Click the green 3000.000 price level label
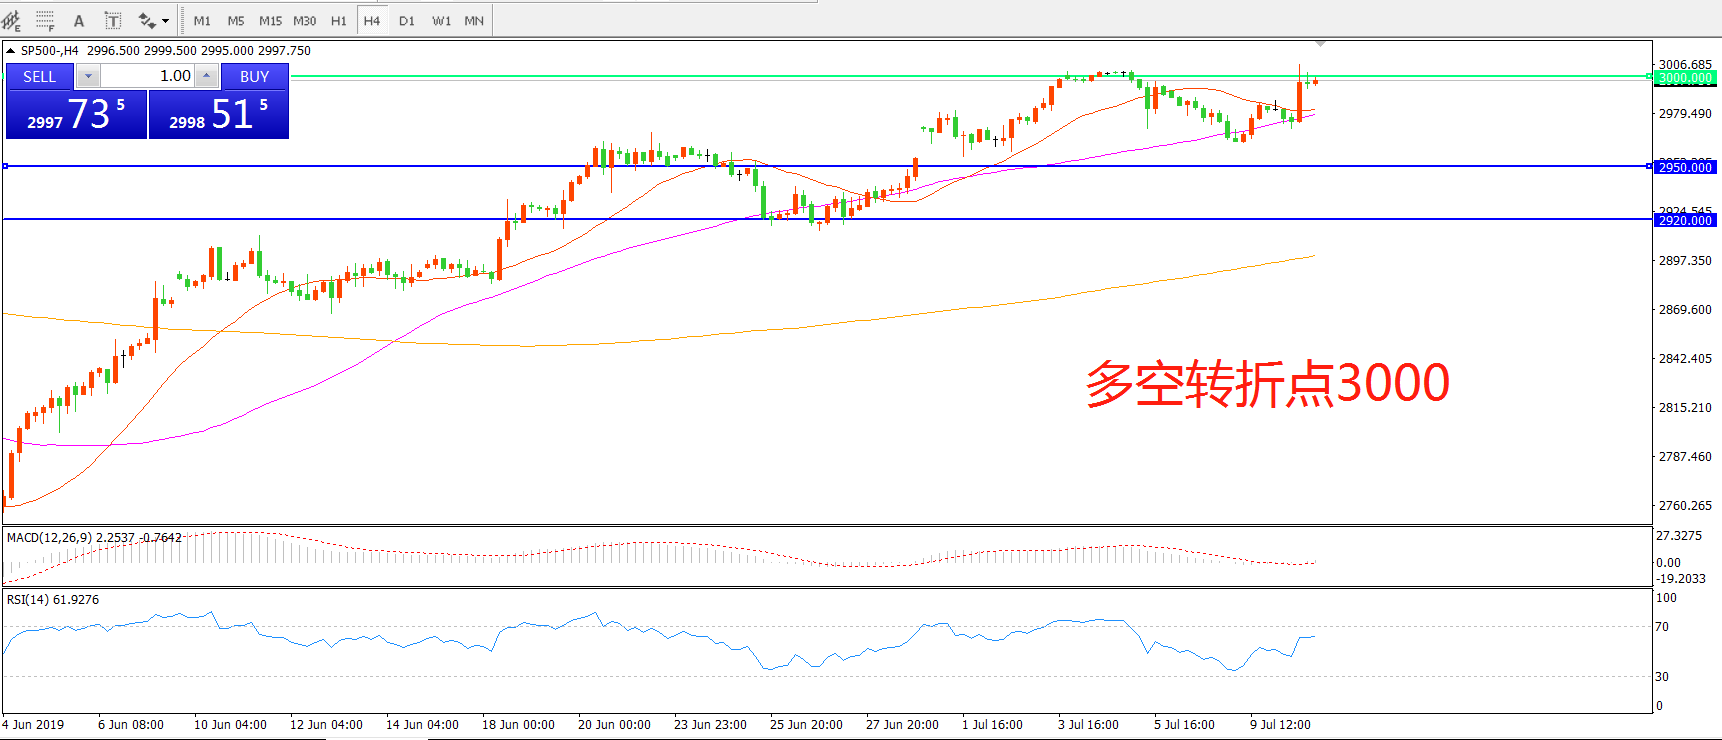 [1686, 78]
